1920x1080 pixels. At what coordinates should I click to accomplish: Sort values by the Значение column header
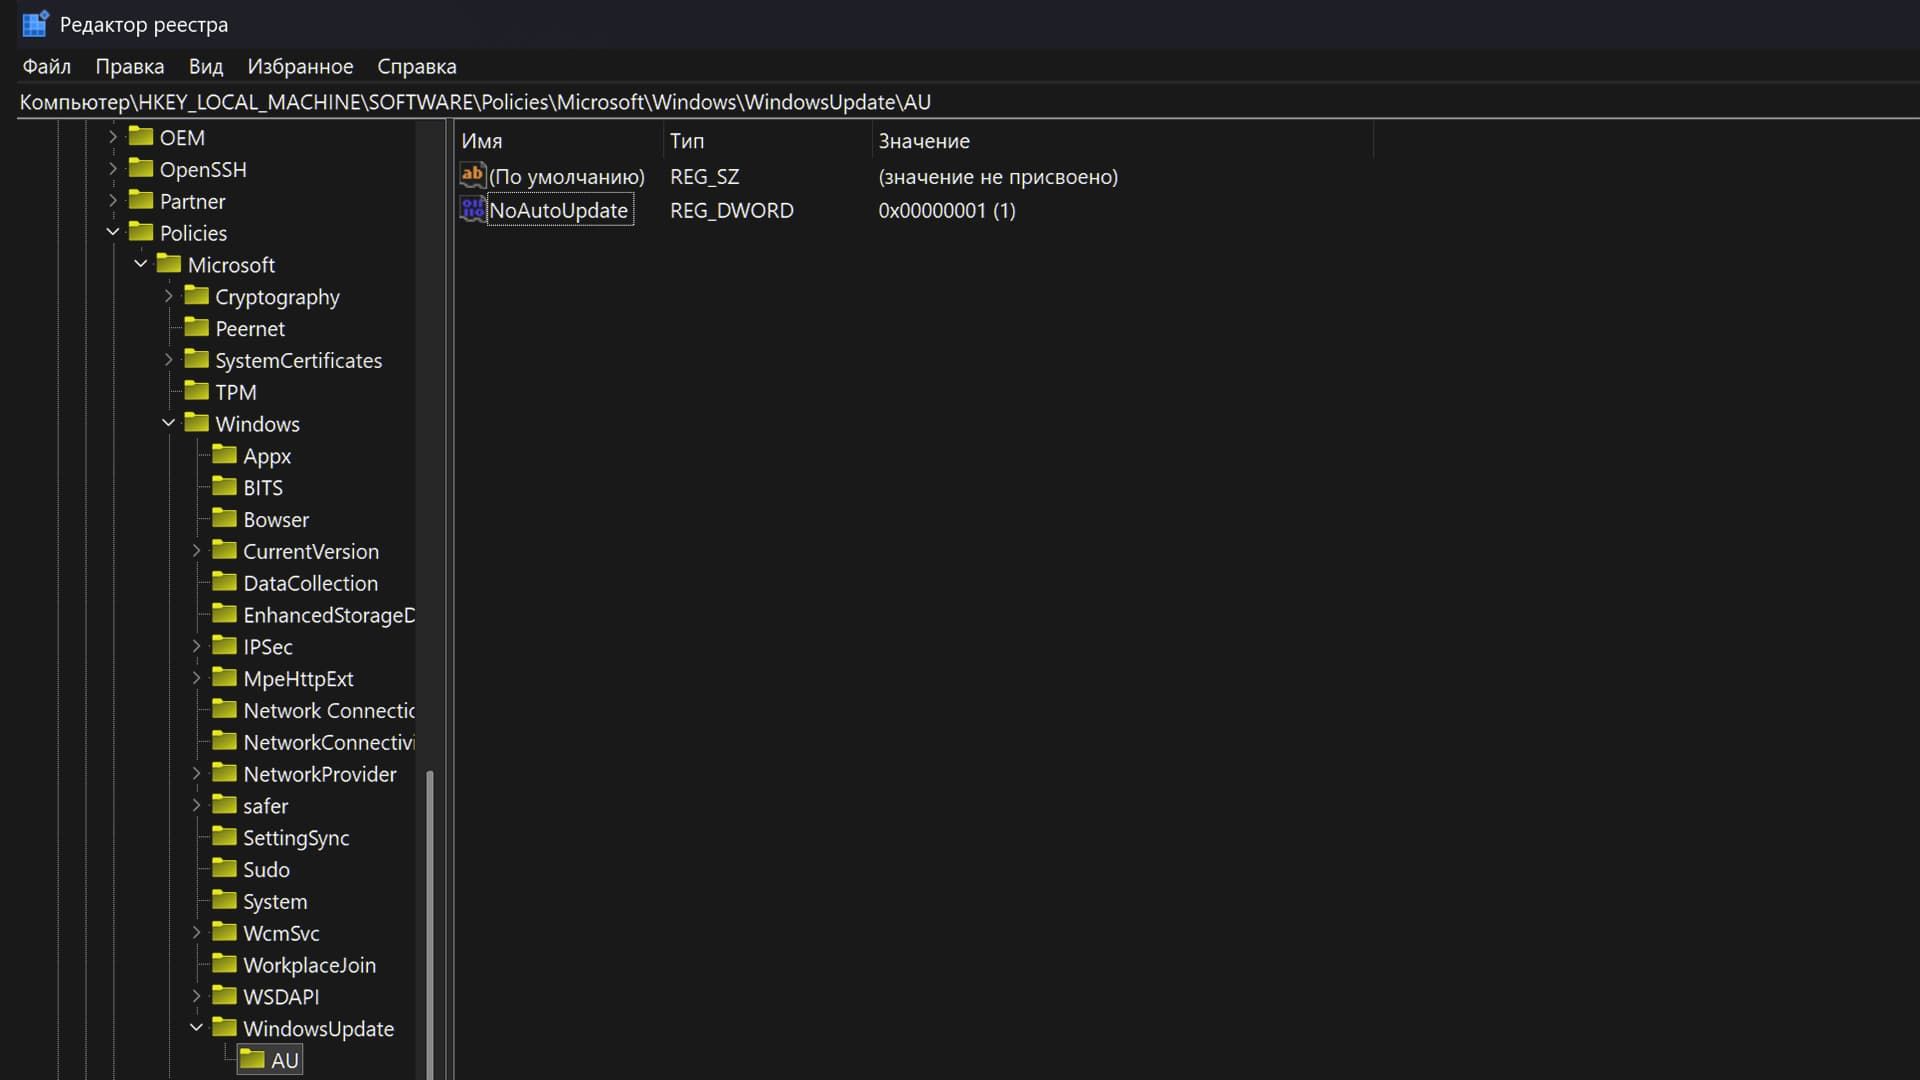tap(1122, 141)
